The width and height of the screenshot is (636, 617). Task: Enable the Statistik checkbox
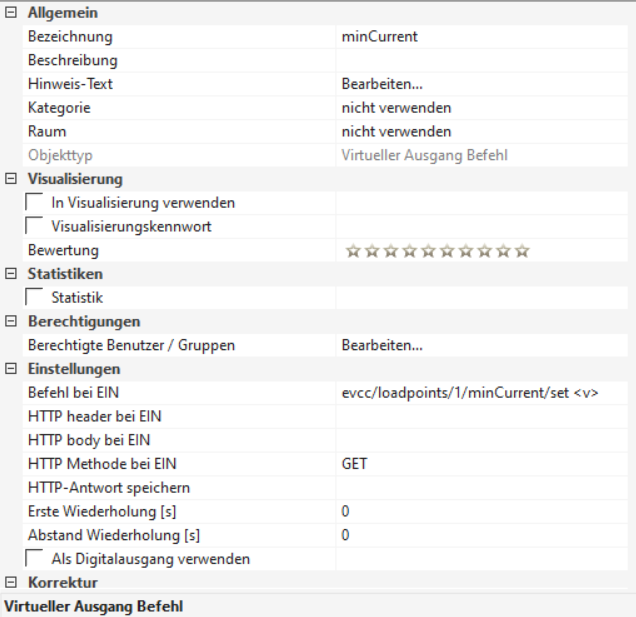pyautogui.click(x=34, y=297)
